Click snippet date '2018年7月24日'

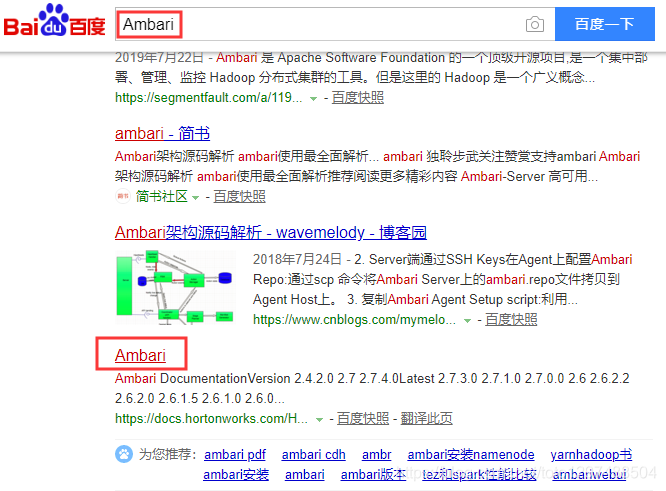[x=297, y=259]
